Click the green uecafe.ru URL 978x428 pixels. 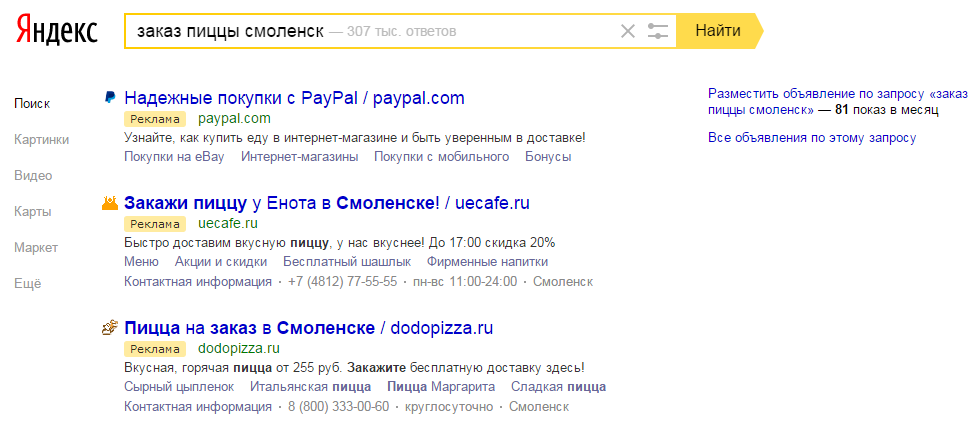tap(228, 223)
